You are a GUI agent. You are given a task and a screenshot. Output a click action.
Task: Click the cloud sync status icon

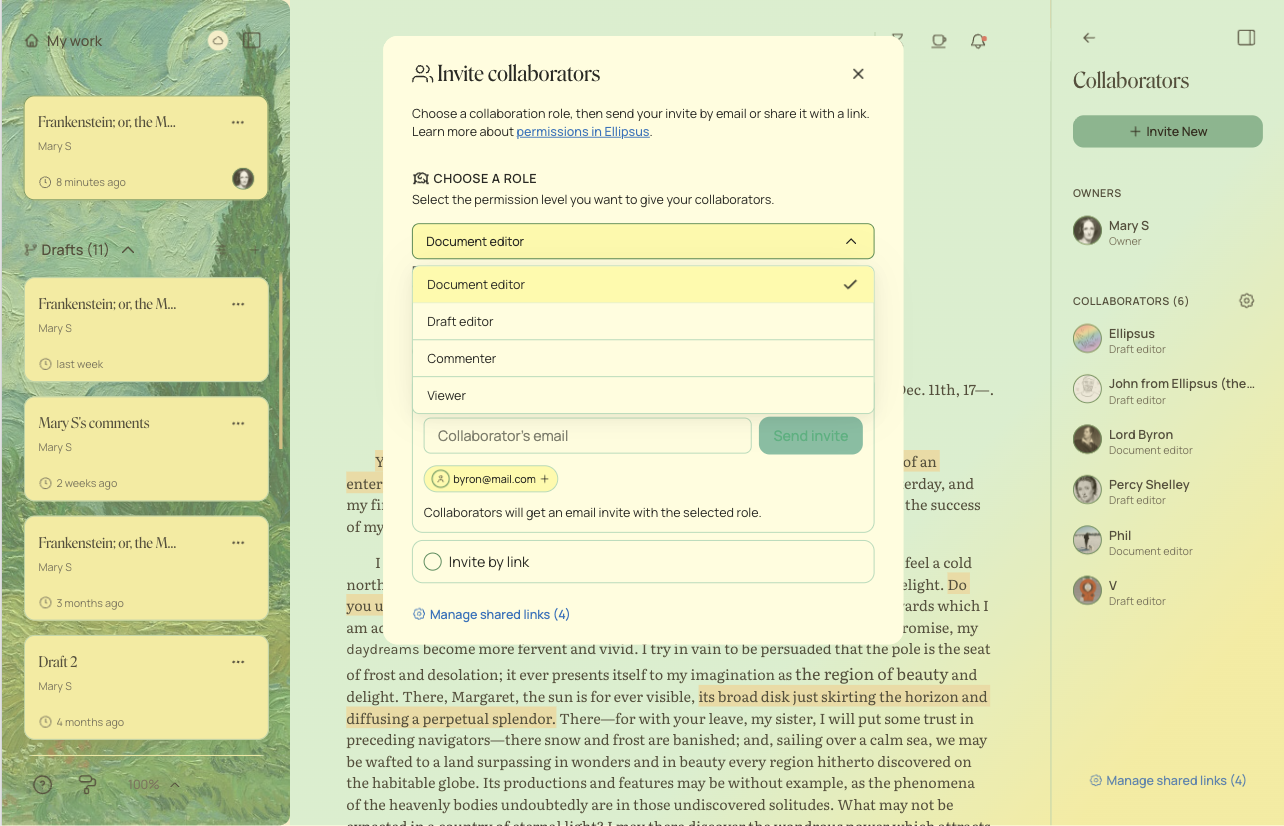[x=218, y=40]
